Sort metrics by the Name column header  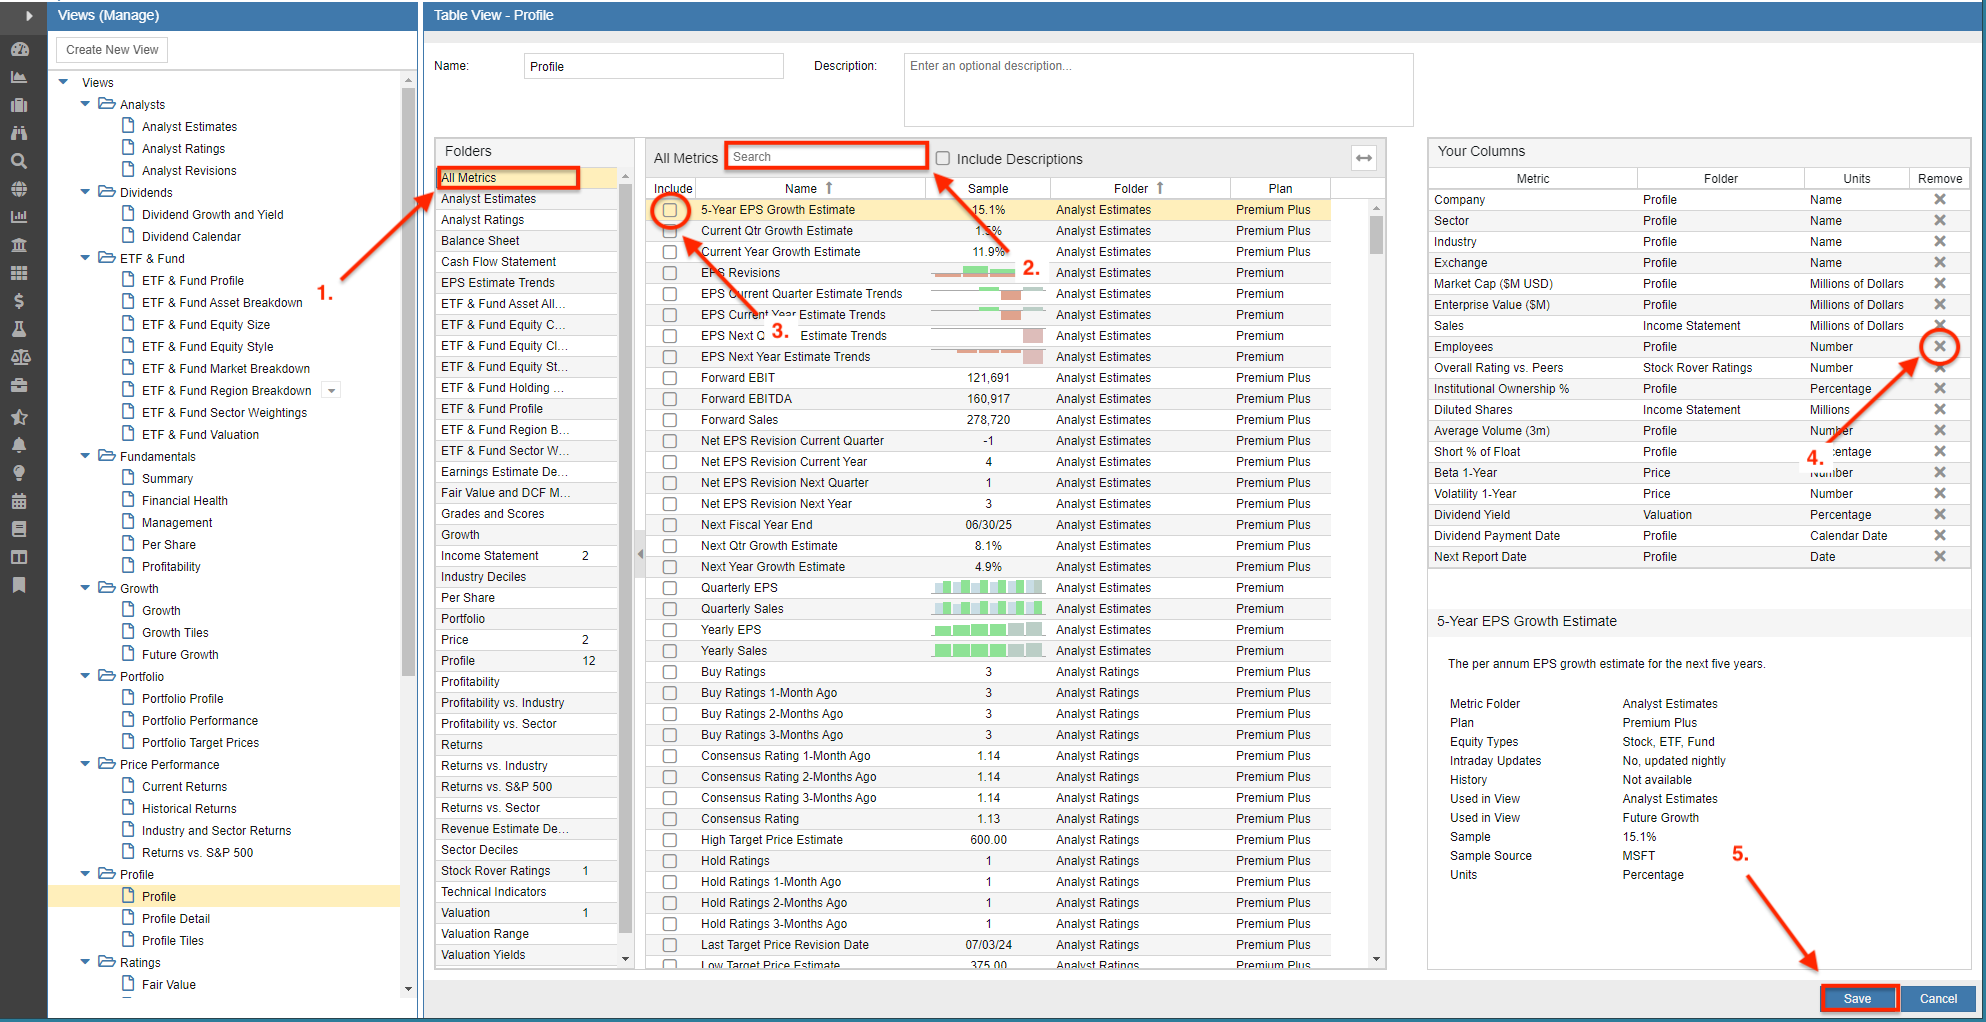(809, 188)
